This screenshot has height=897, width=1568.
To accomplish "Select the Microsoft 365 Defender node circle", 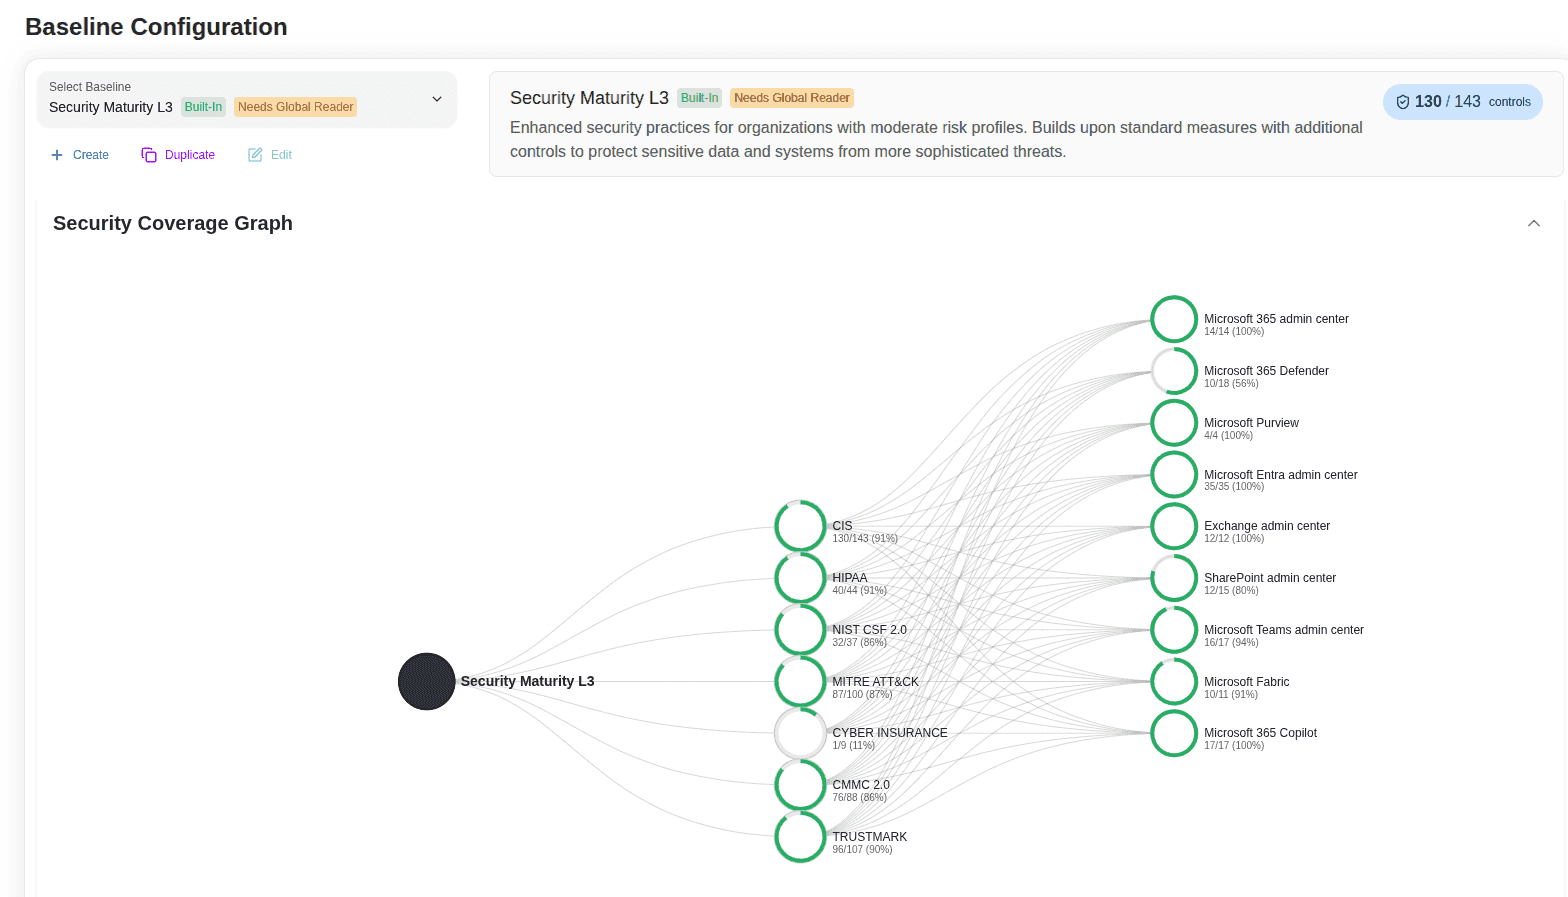I will pos(1174,371).
